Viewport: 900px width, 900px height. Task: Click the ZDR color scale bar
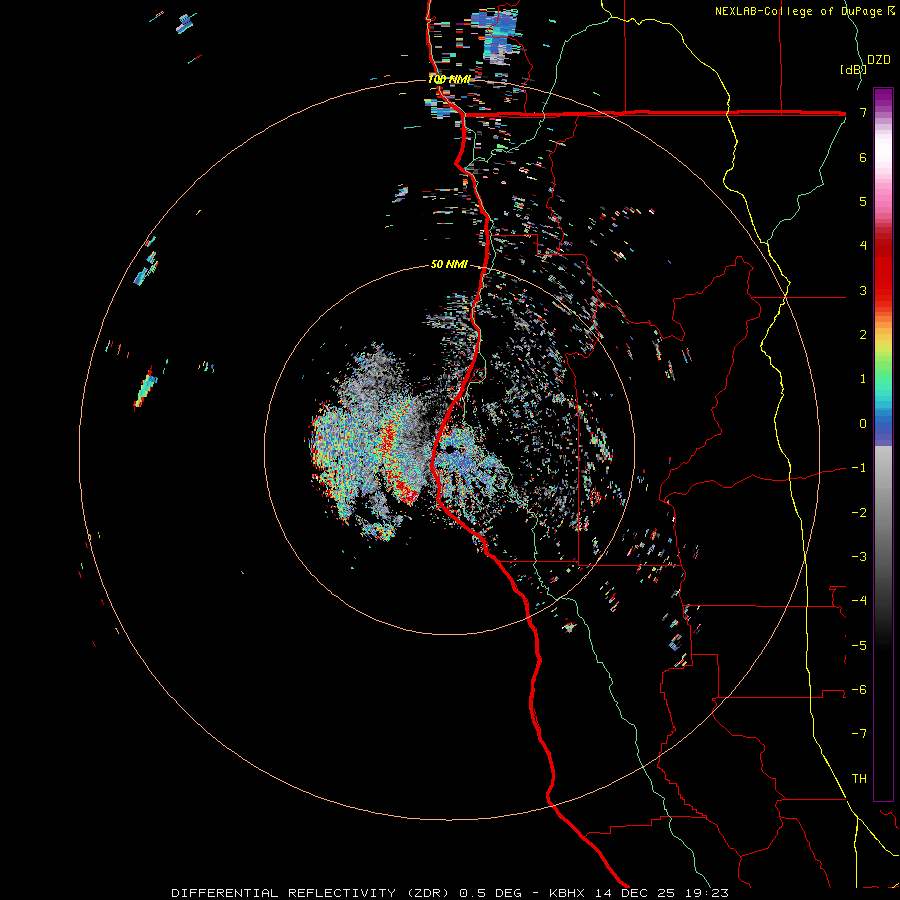[883, 444]
